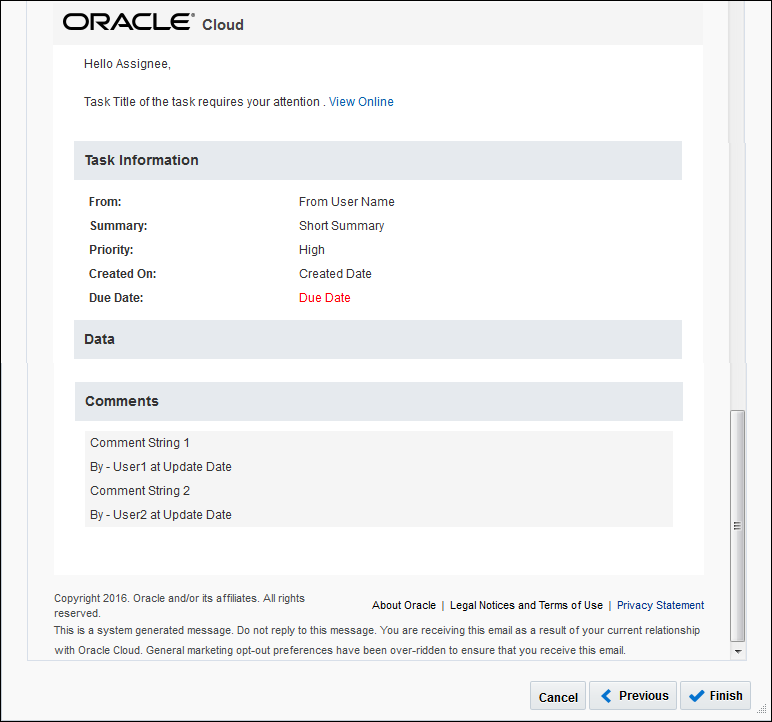Select the Data section header
The height and width of the screenshot is (722, 772).
378,339
